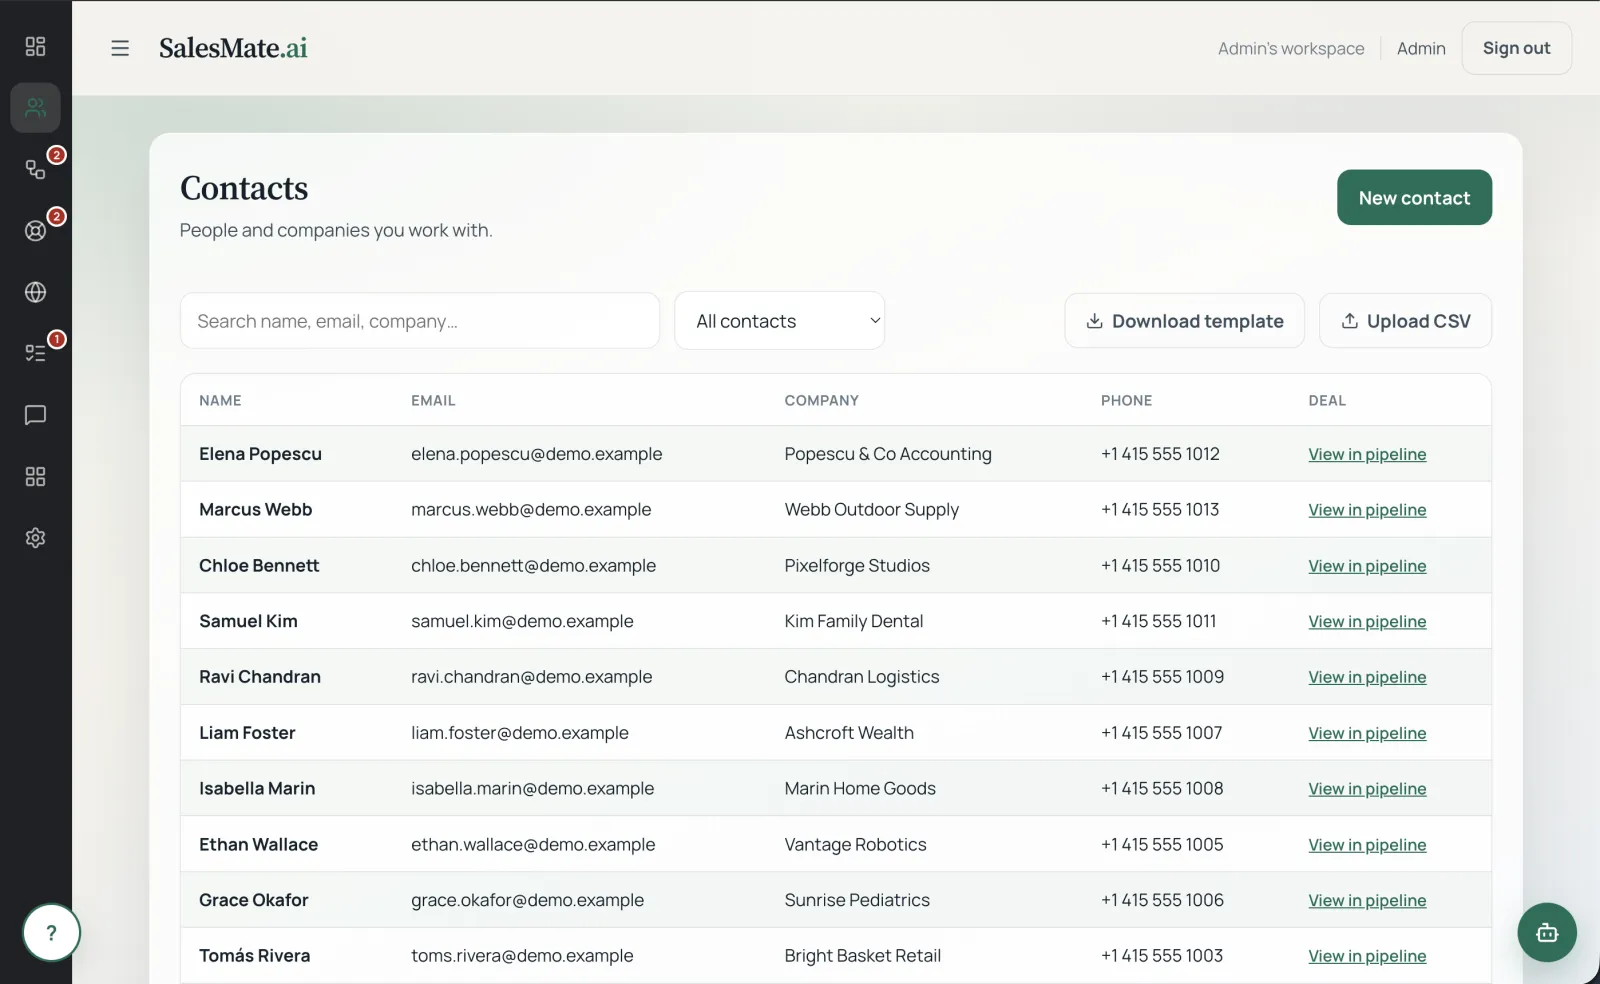Screen dimensions: 1600x984
Task: Open View in pipeline for Liam Foster
Action: pyautogui.click(x=1367, y=733)
